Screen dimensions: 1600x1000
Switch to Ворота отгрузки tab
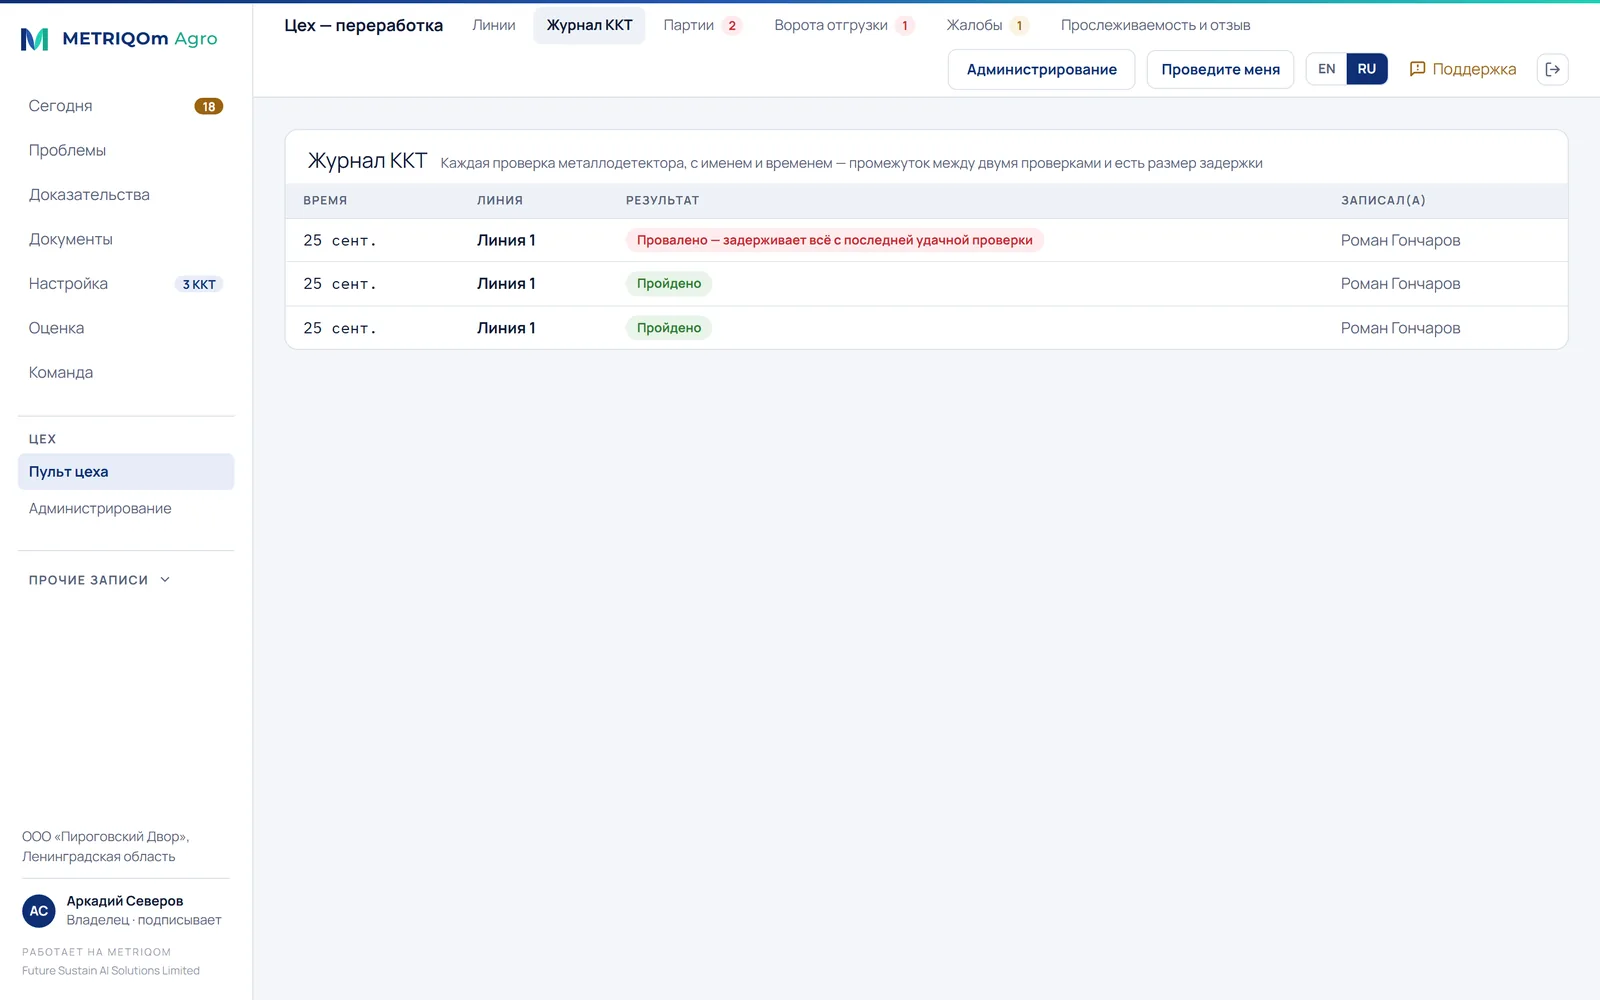point(844,25)
